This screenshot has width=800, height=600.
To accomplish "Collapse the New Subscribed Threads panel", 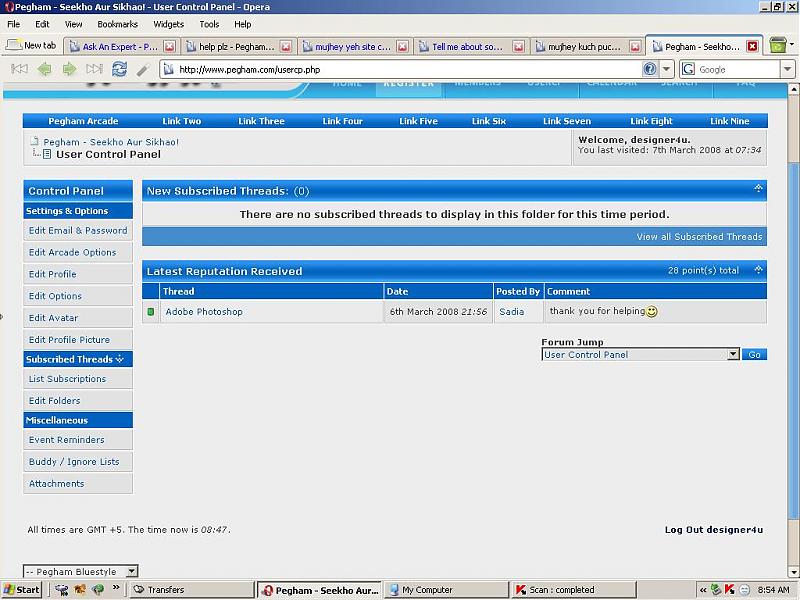I will 758,189.
